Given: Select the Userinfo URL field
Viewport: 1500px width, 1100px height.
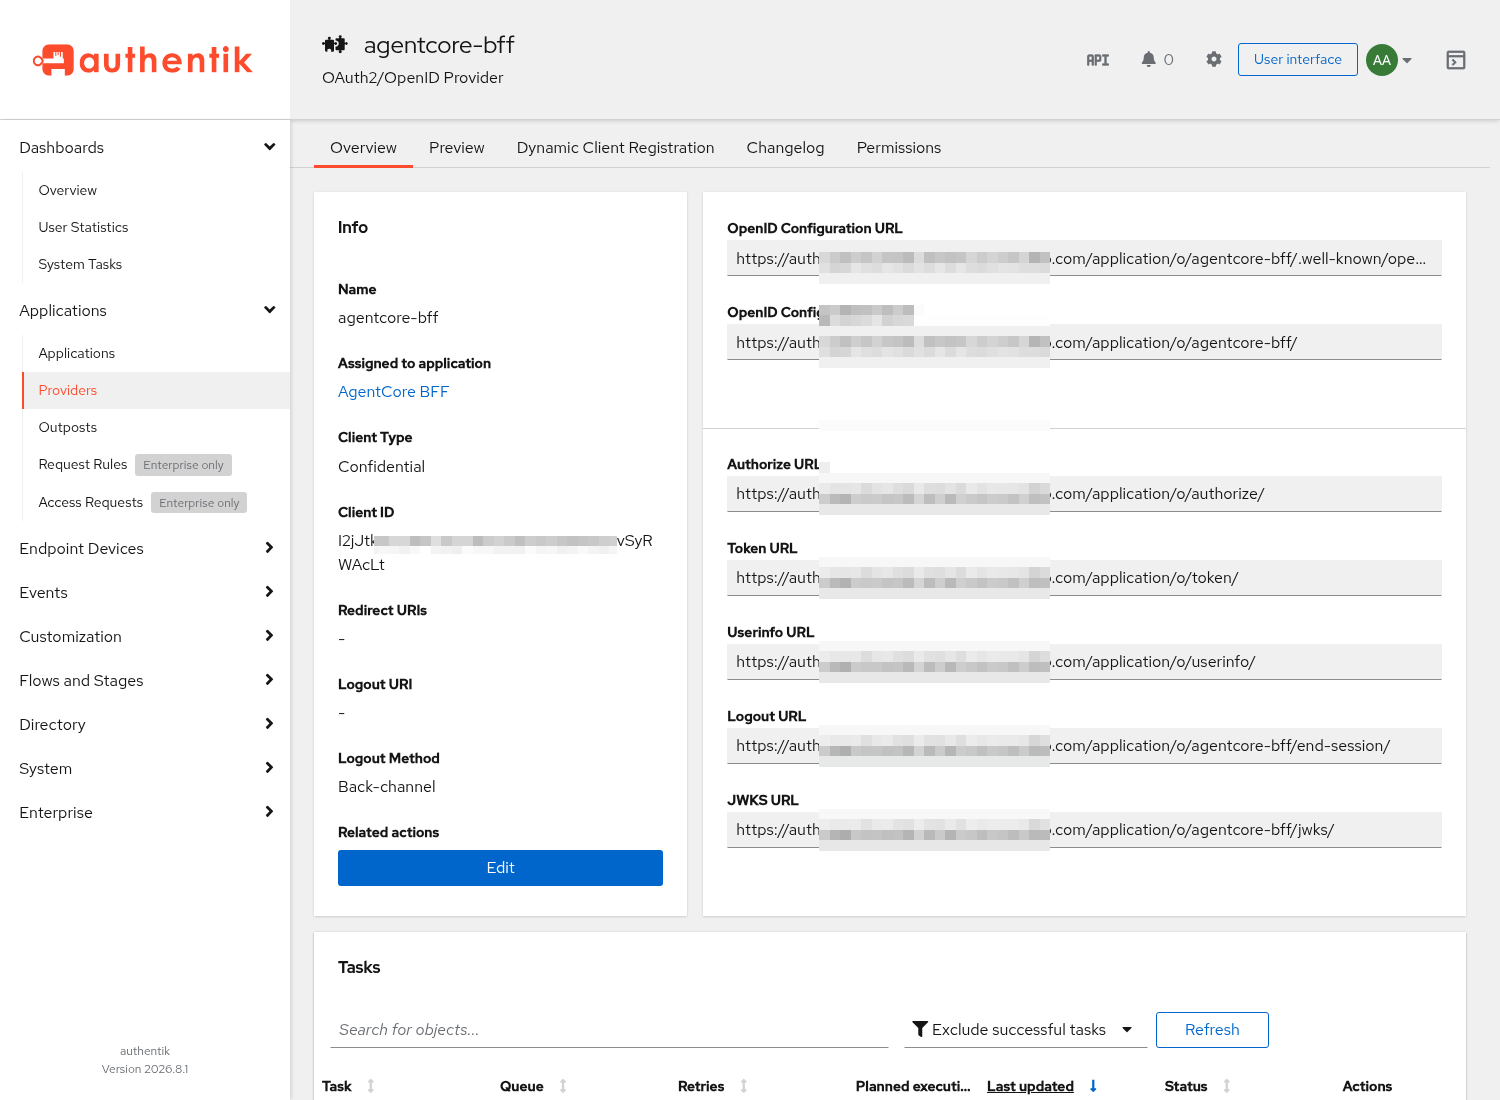Looking at the screenshot, I should (1084, 662).
